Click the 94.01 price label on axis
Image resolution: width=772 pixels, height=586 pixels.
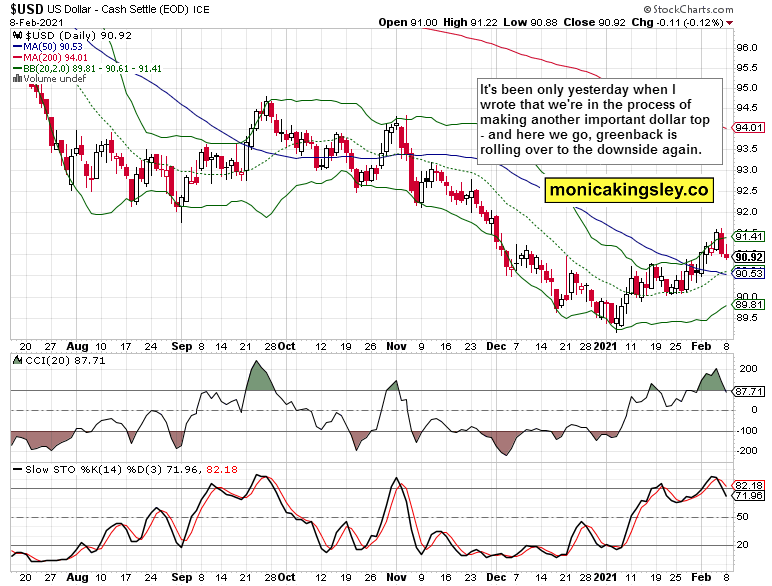pos(748,128)
